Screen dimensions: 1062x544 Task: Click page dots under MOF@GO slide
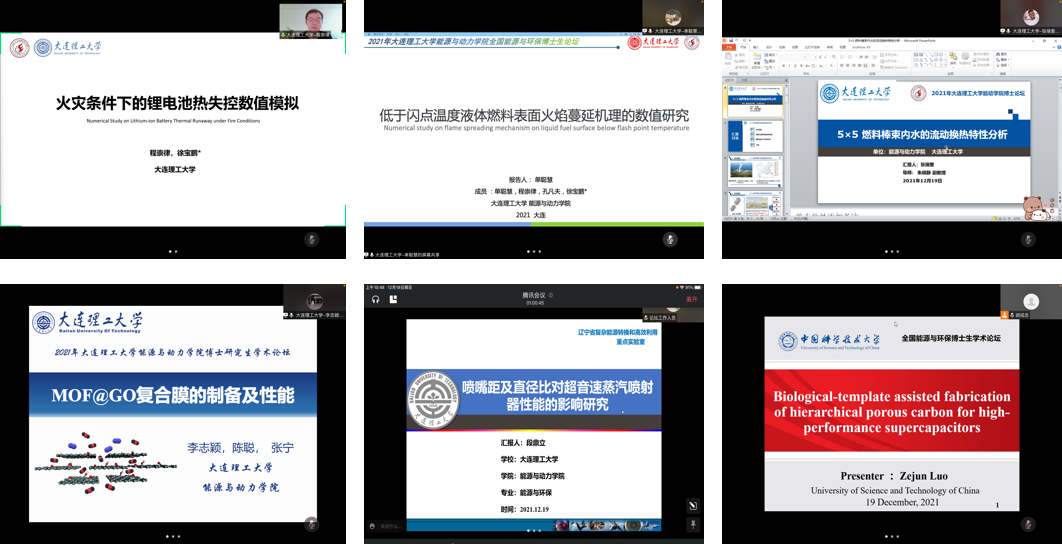point(173,537)
